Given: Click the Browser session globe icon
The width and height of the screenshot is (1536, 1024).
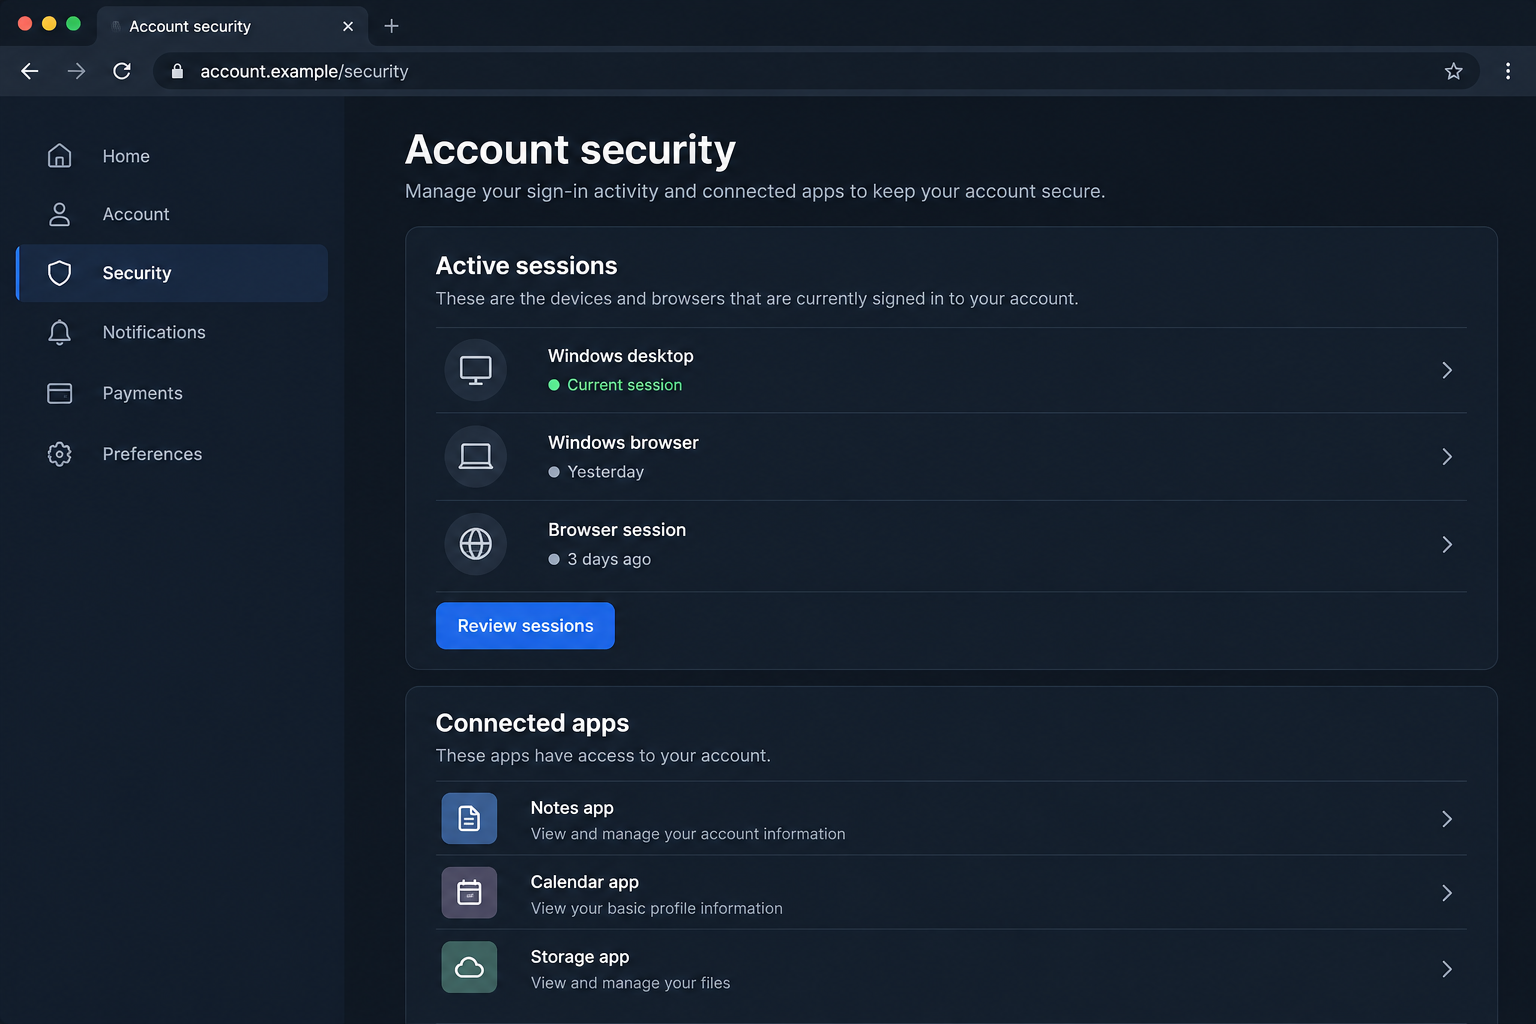Looking at the screenshot, I should pos(475,544).
